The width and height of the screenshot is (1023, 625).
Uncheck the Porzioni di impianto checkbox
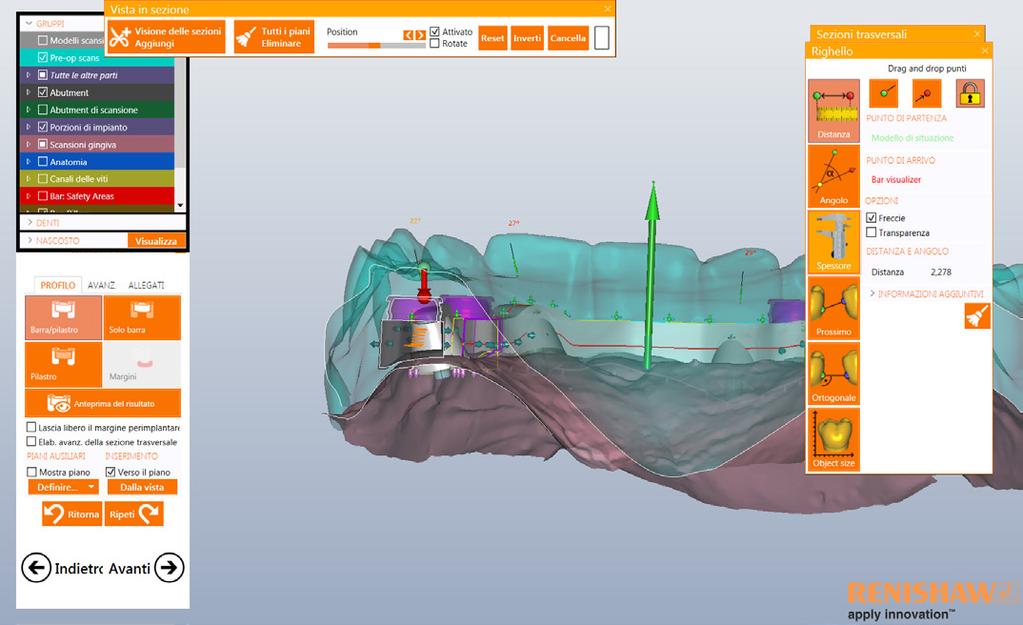point(43,127)
